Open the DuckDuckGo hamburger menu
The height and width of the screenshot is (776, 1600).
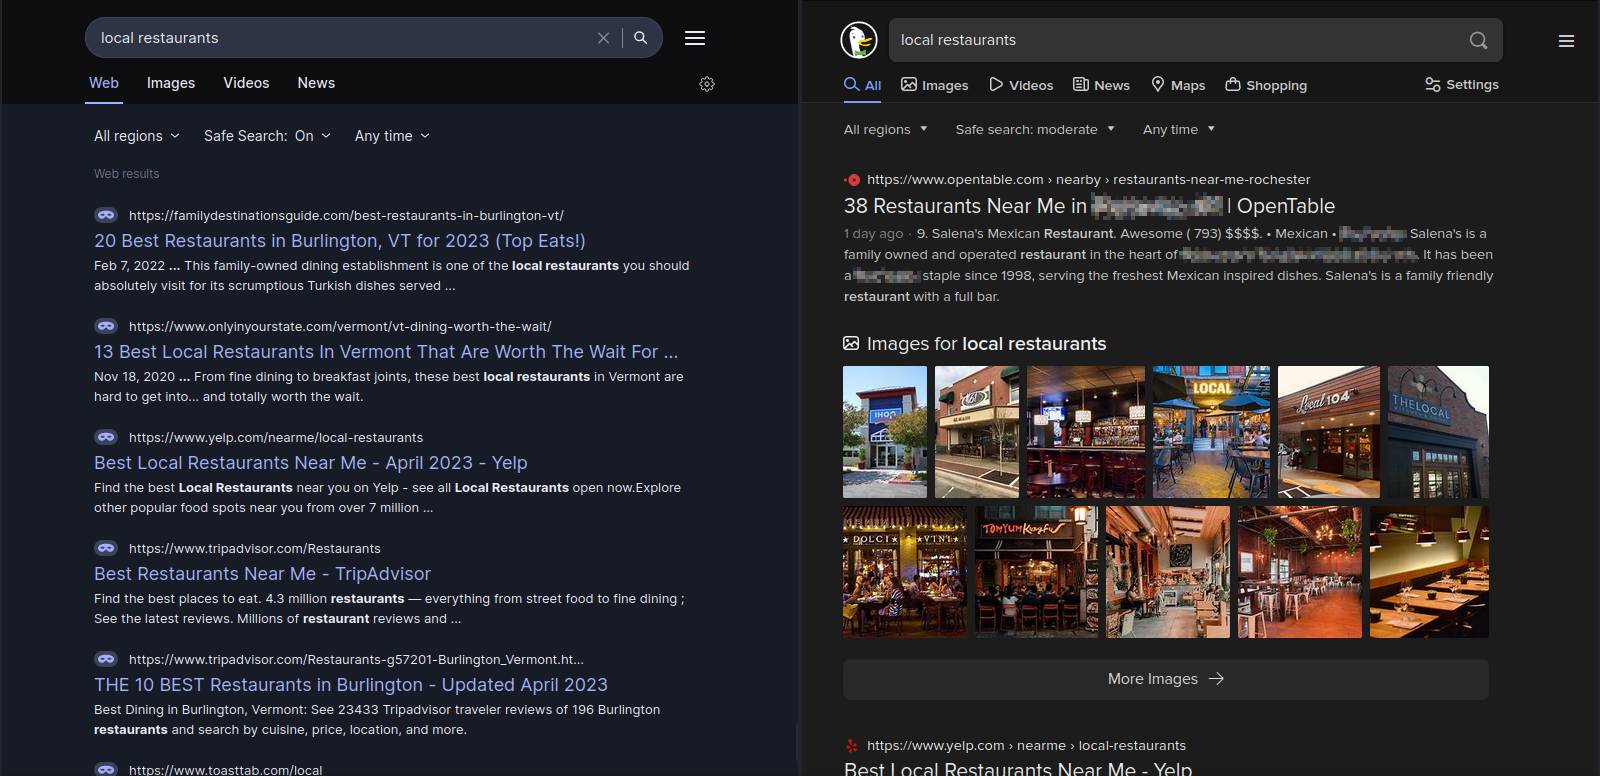pyautogui.click(x=1566, y=41)
